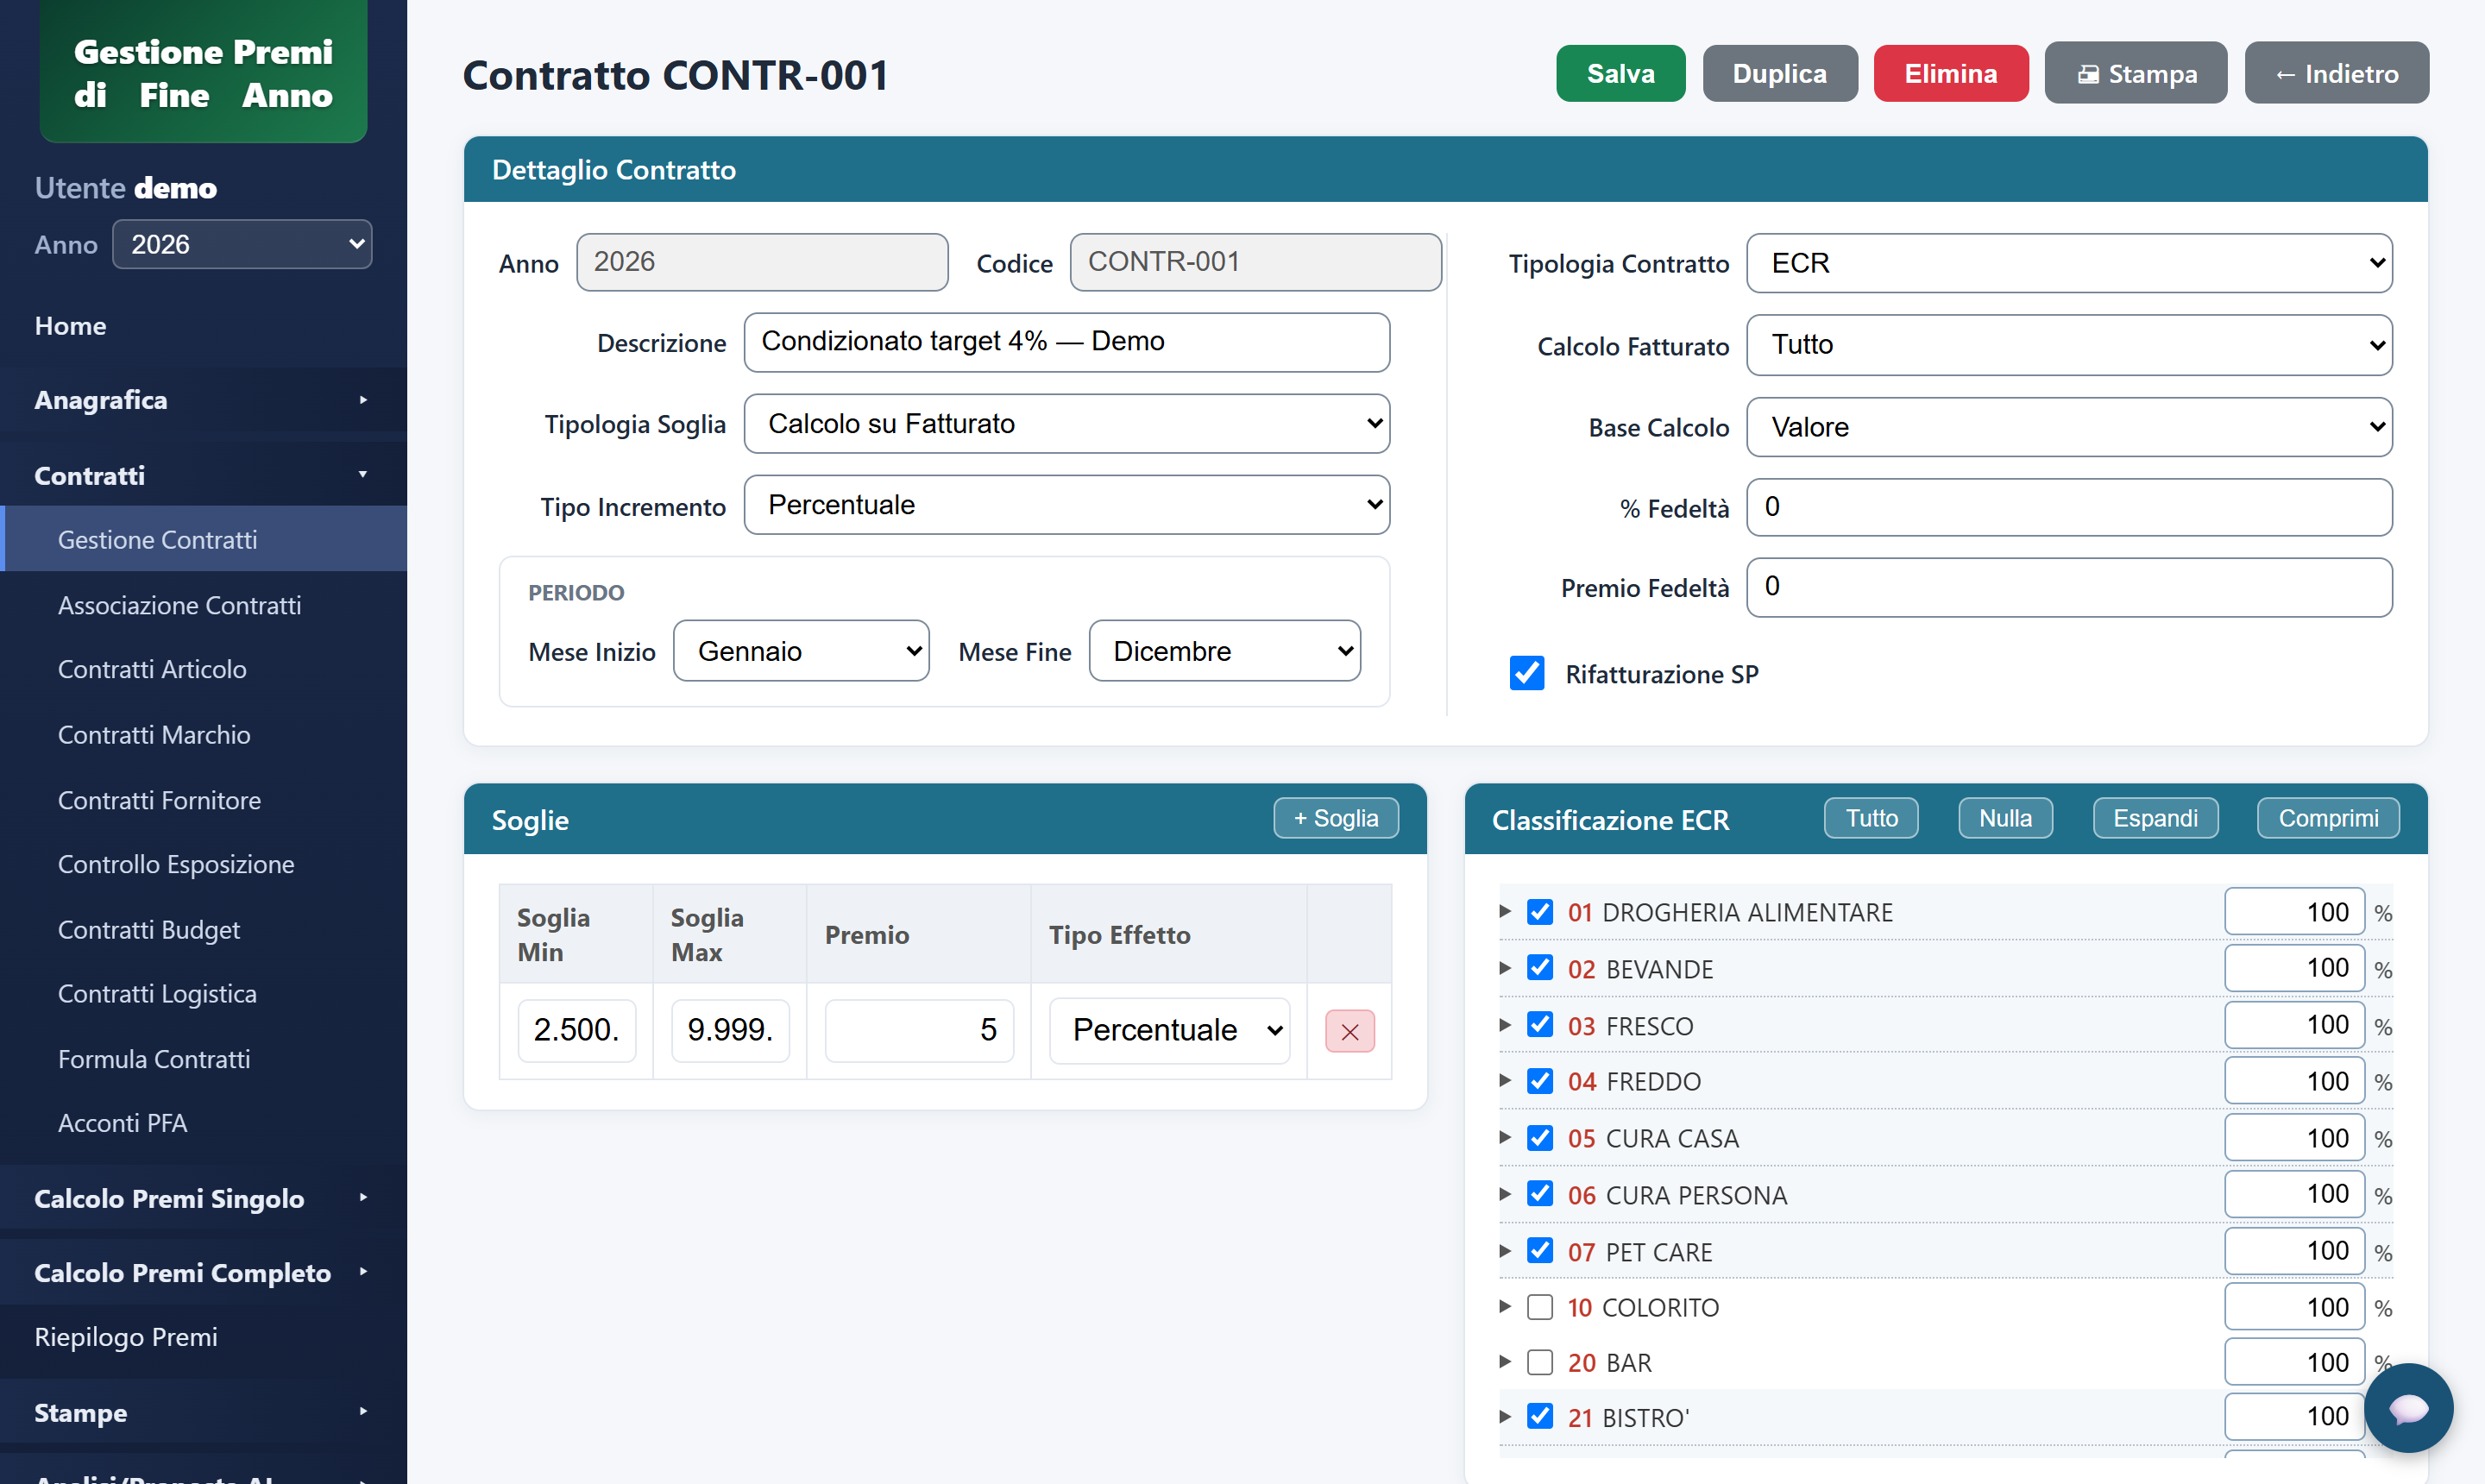The width and height of the screenshot is (2485, 1484).
Task: Delete the threshold row with the red X
Action: (1349, 1031)
